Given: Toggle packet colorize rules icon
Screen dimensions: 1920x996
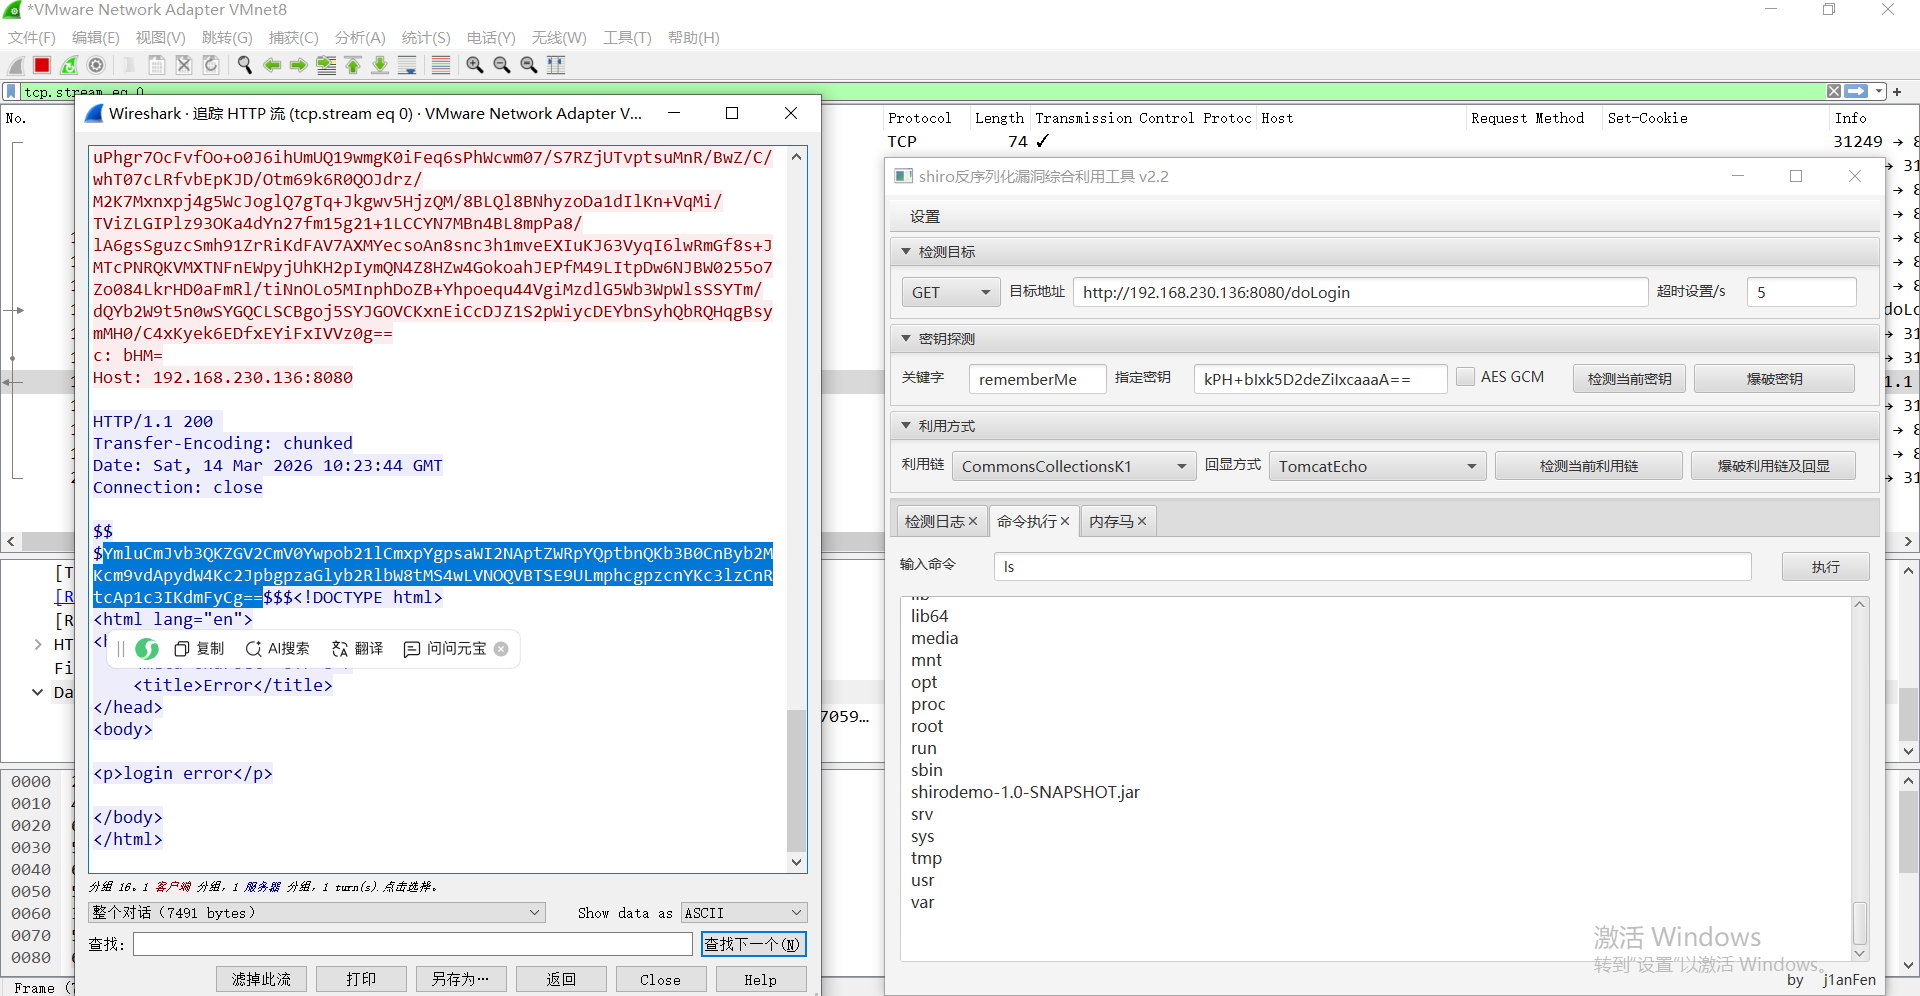Looking at the screenshot, I should coord(441,65).
